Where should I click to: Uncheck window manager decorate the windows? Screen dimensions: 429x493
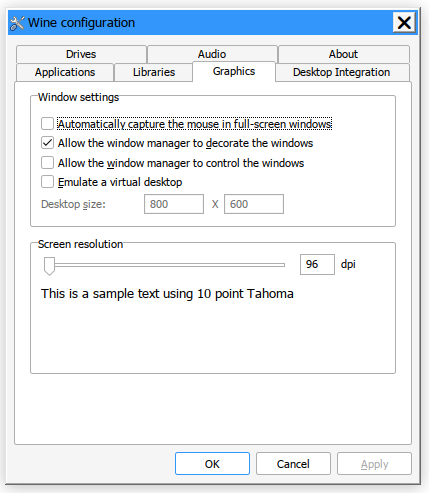pos(47,143)
